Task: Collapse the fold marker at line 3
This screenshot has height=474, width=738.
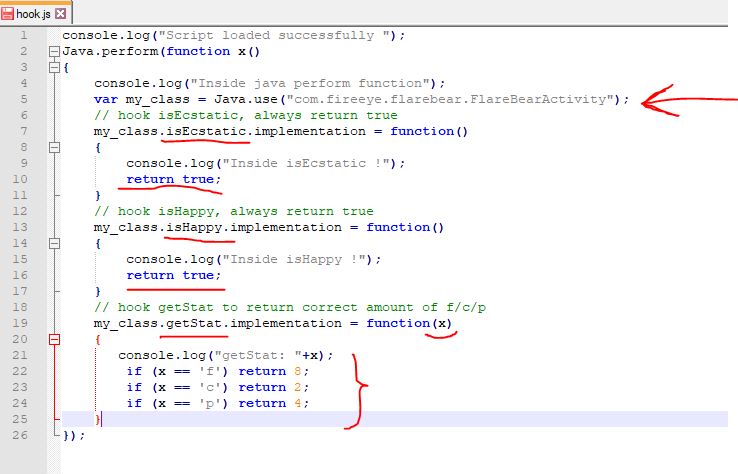Action: [x=55, y=67]
